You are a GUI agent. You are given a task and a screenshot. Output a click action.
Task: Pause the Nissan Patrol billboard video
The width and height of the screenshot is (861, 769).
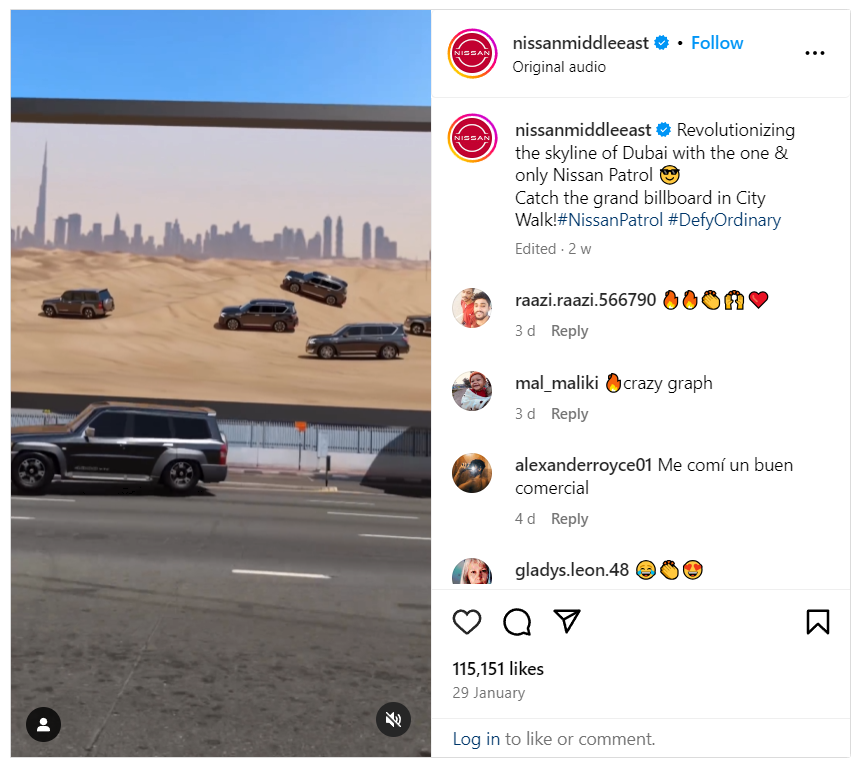click(221, 383)
